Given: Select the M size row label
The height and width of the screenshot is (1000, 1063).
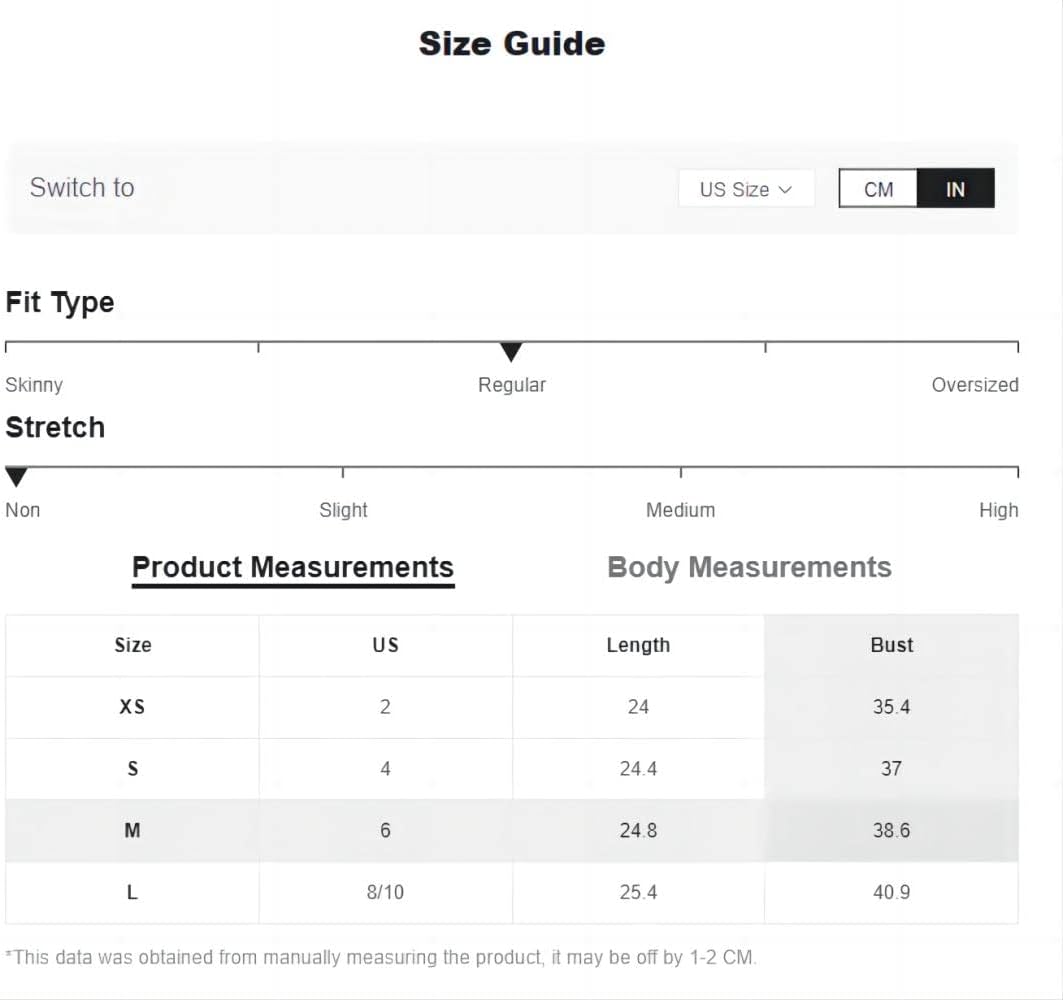Looking at the screenshot, I should coord(132,831).
